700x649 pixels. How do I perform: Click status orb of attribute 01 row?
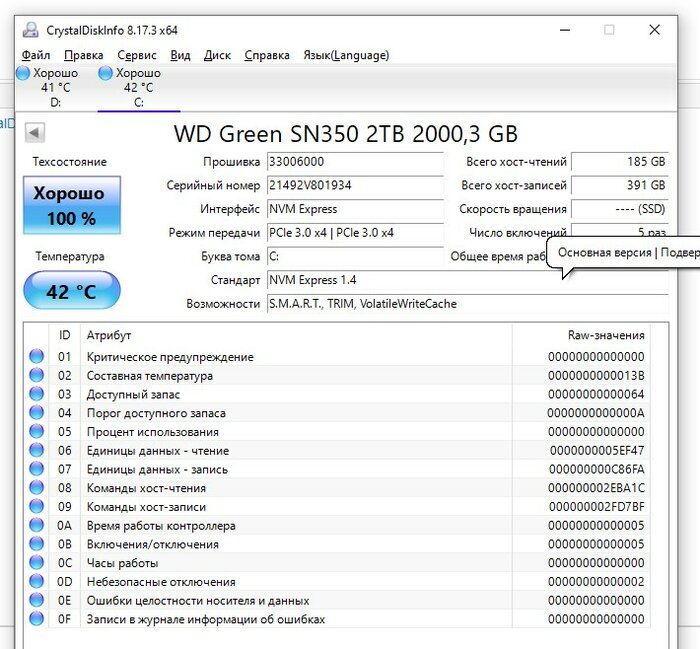37,356
